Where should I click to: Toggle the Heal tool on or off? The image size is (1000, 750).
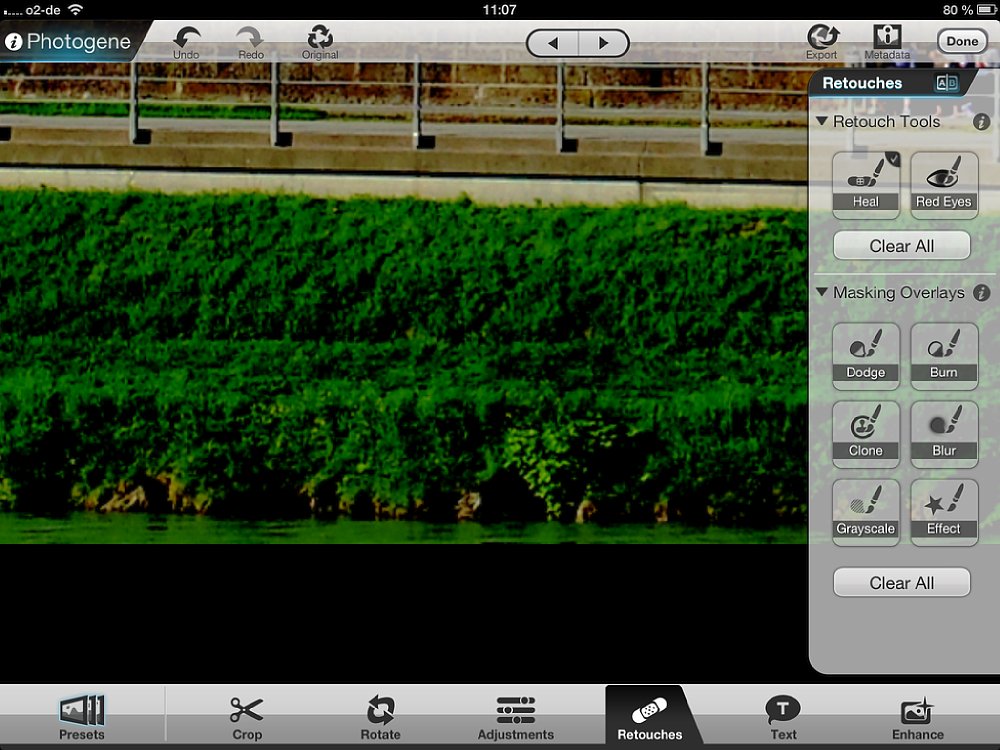[866, 184]
